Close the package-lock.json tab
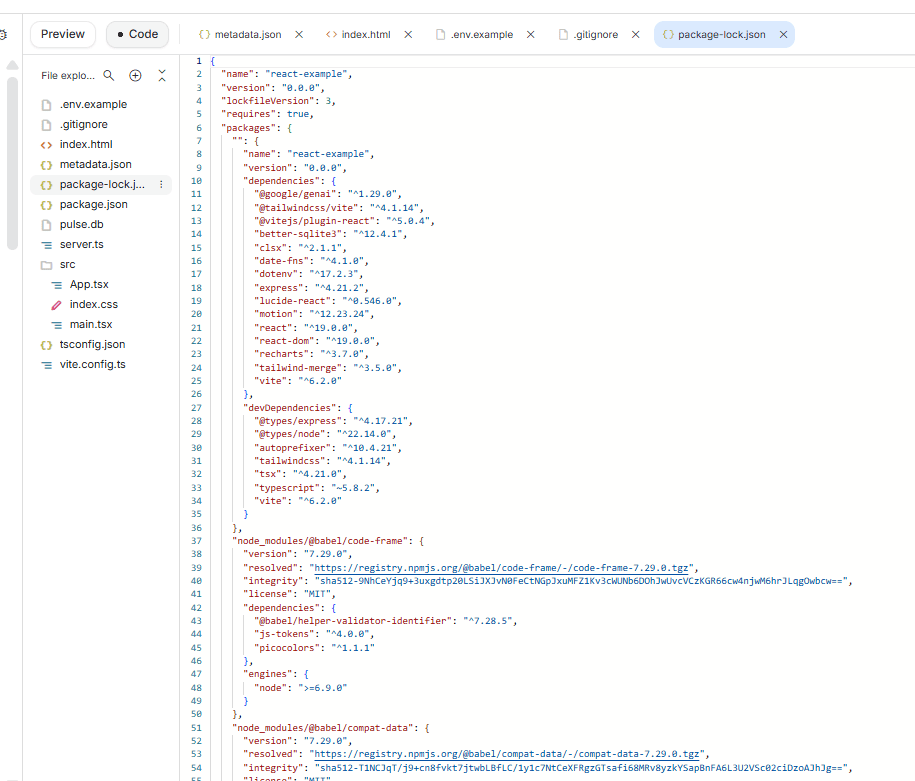 coord(783,34)
